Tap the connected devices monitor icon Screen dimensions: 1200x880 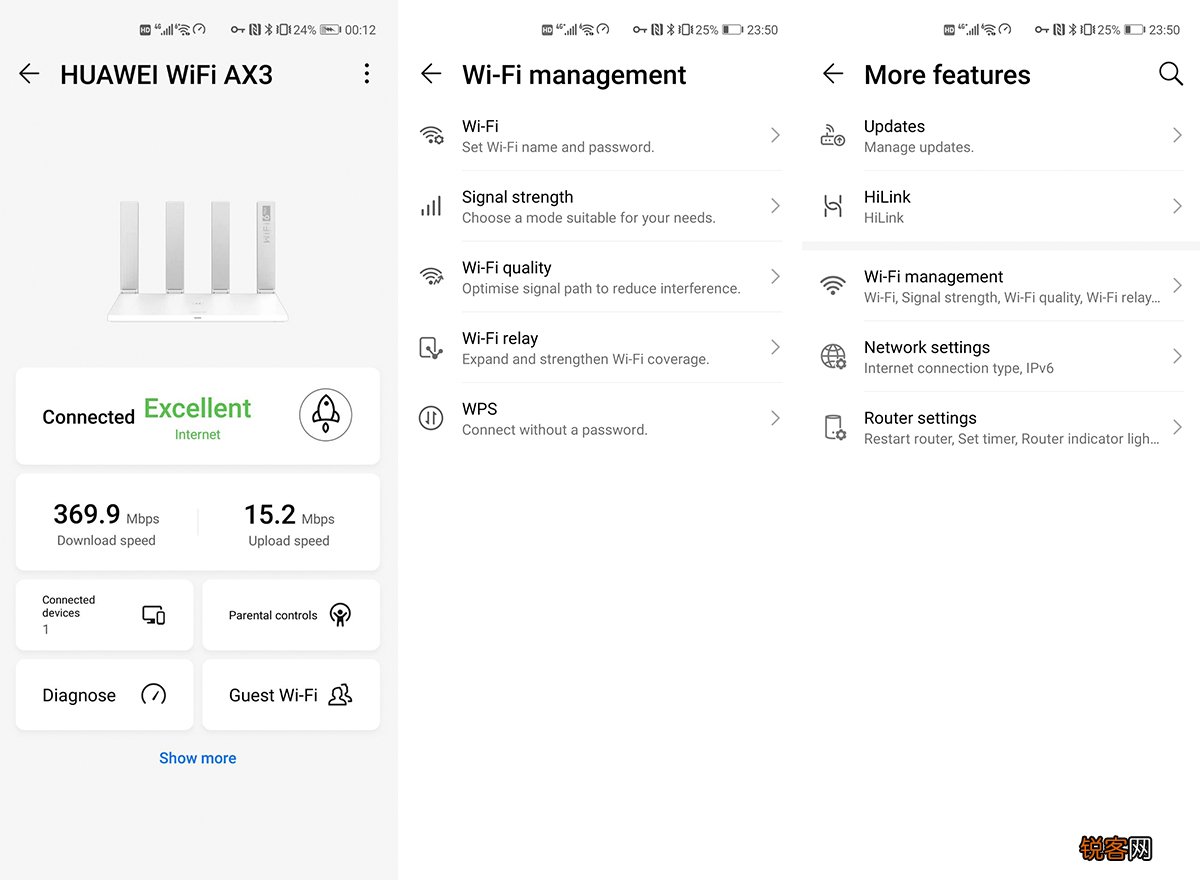tap(153, 615)
